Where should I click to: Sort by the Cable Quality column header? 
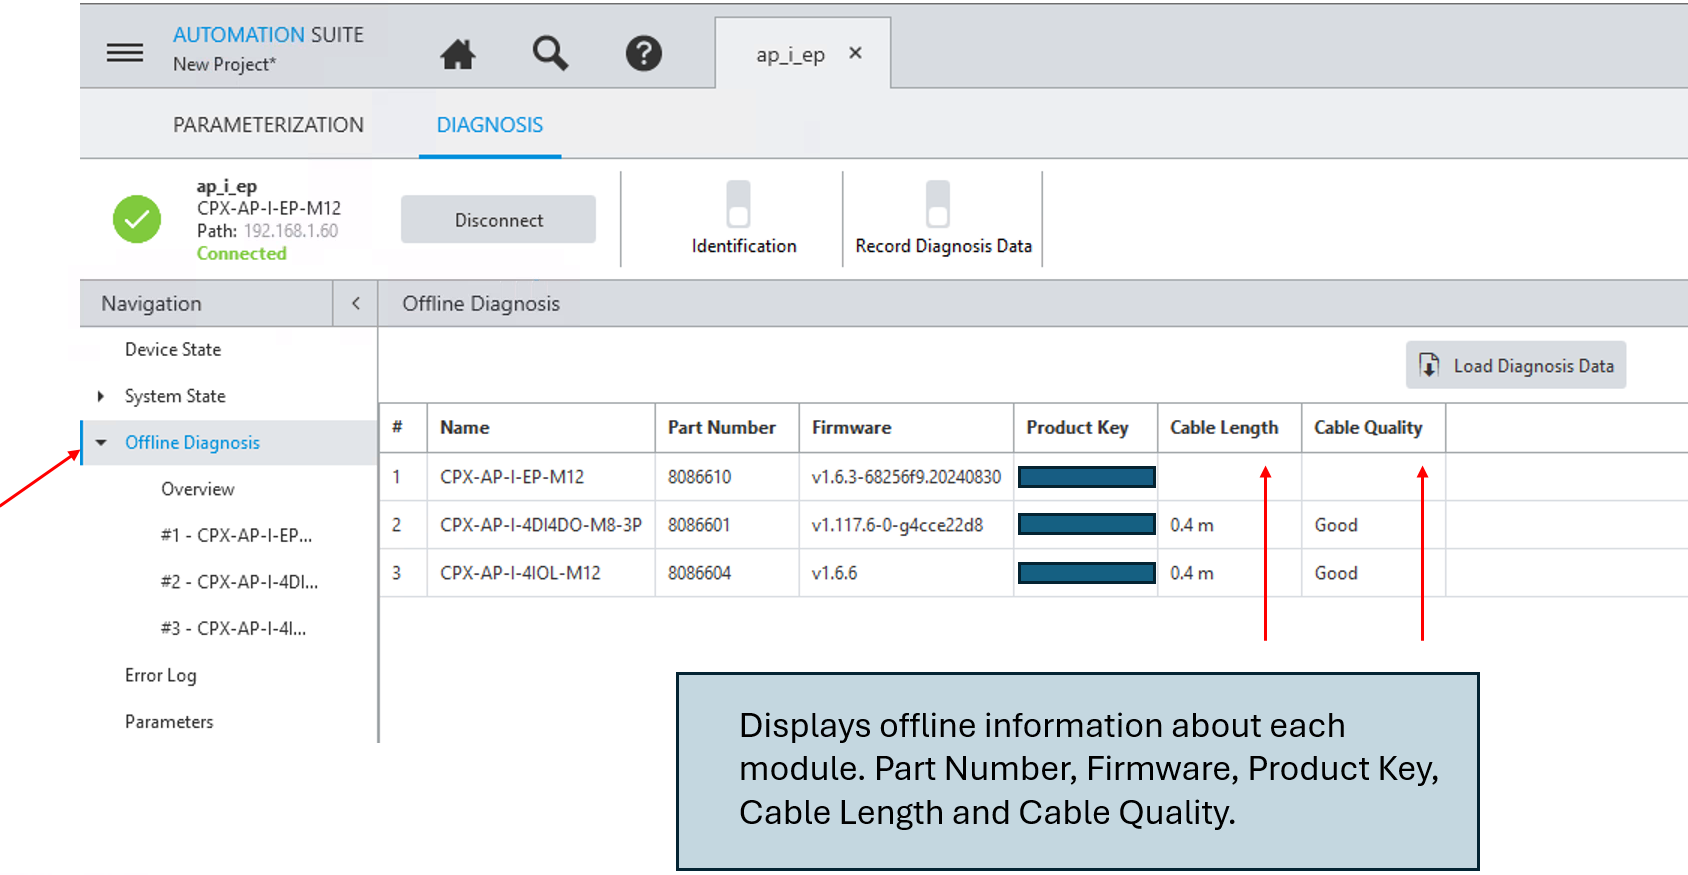pos(1373,428)
